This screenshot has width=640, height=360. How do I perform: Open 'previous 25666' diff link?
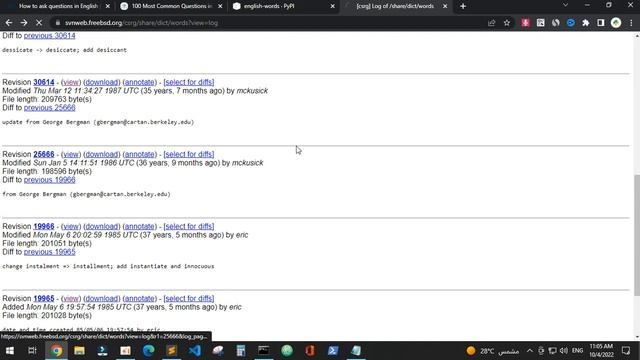[x=49, y=108]
